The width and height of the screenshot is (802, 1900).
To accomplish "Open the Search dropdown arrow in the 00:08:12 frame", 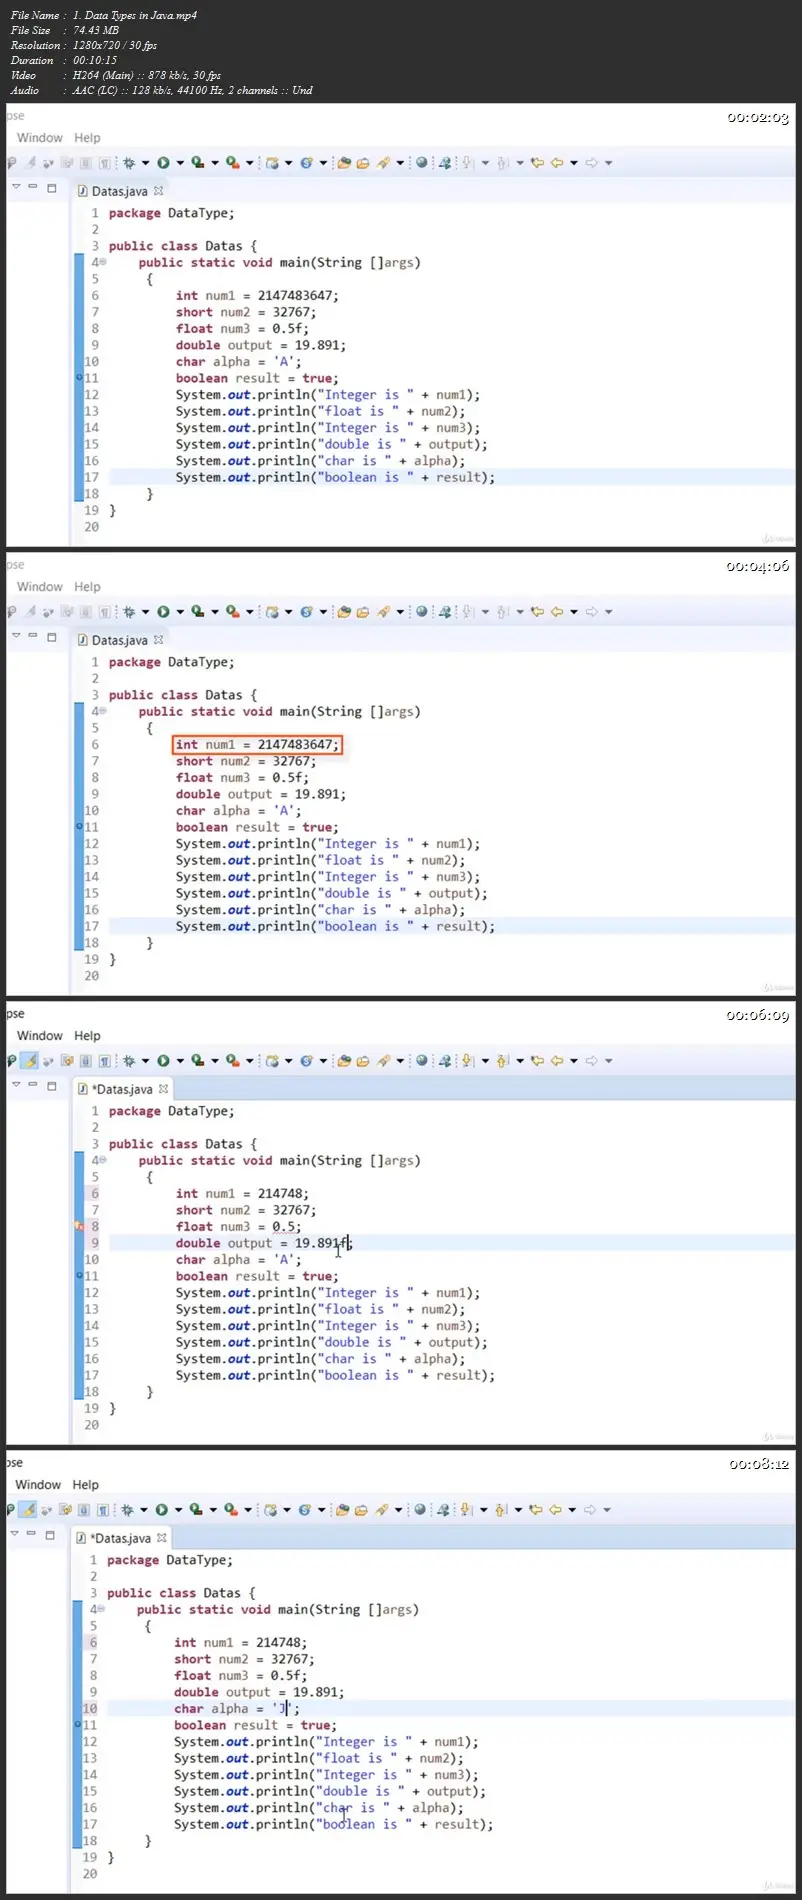I will click(x=398, y=1509).
